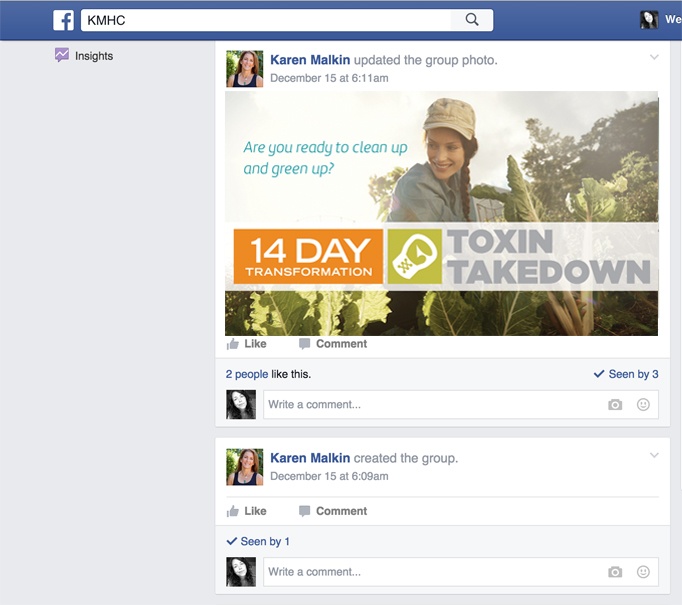The height and width of the screenshot is (605, 682).
Task: Click thumbs-up icon on group photo post
Action: [x=233, y=344]
